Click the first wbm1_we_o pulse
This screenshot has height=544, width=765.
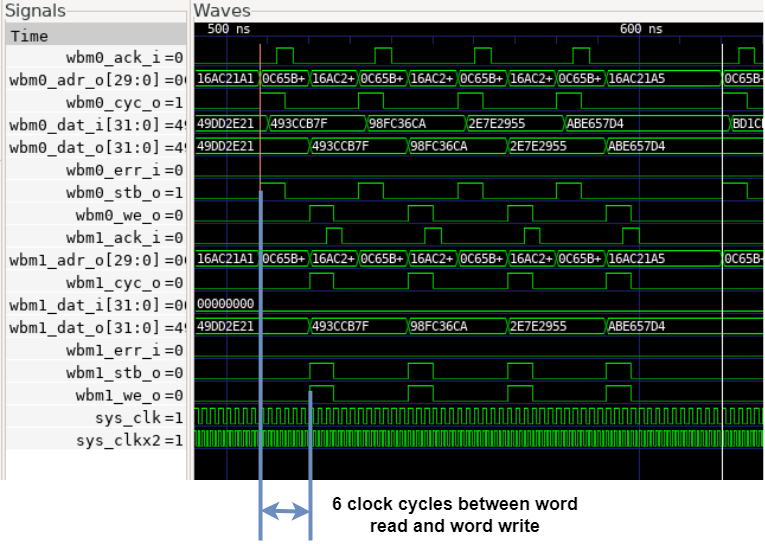[322, 394]
